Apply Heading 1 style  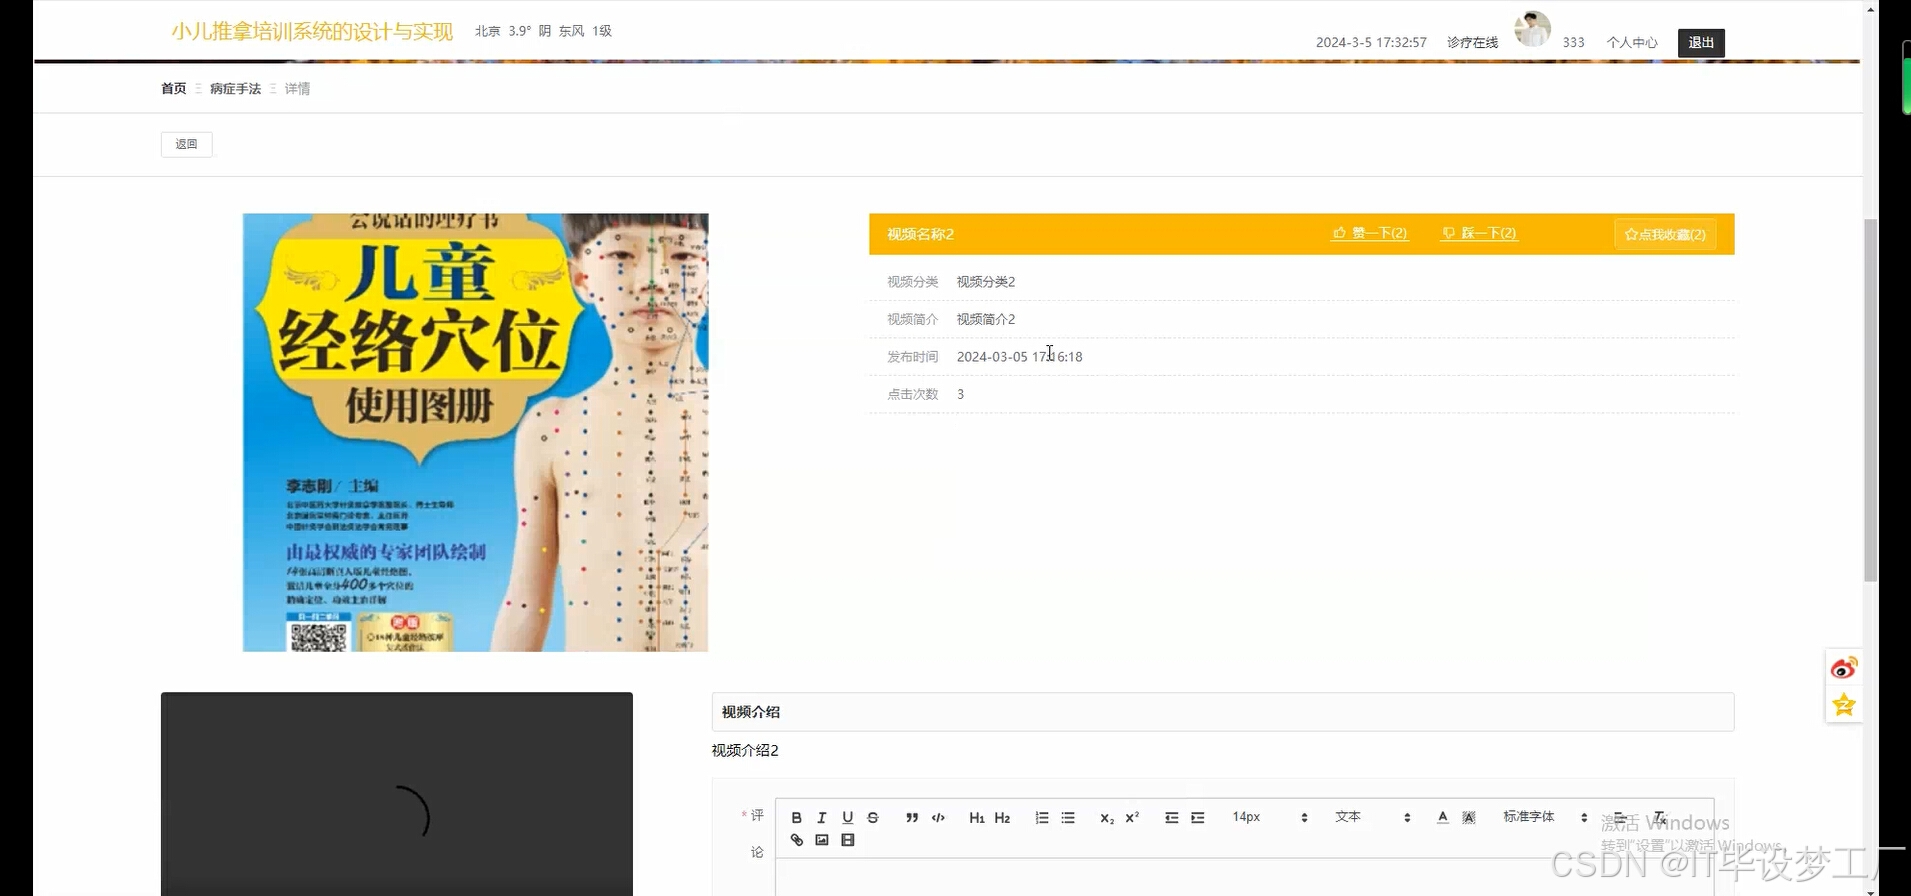click(x=977, y=818)
